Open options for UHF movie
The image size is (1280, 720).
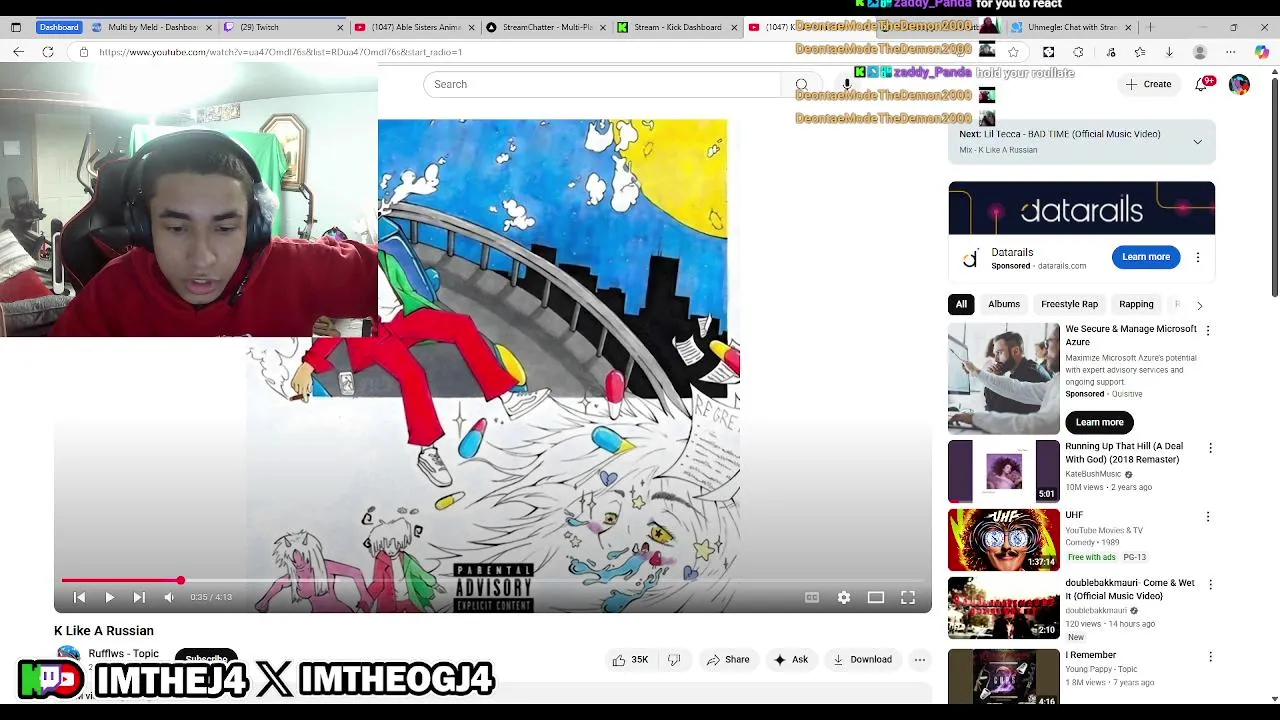click(1207, 517)
